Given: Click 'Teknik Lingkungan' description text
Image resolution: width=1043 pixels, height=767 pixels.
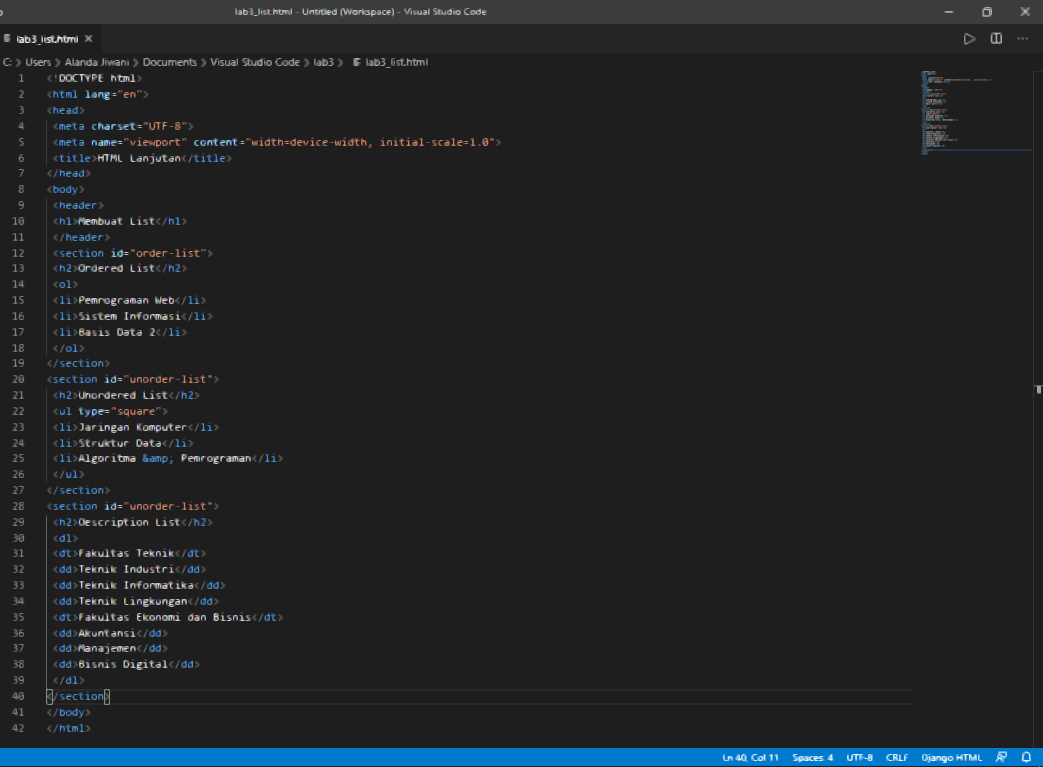Looking at the screenshot, I should 132,601.
